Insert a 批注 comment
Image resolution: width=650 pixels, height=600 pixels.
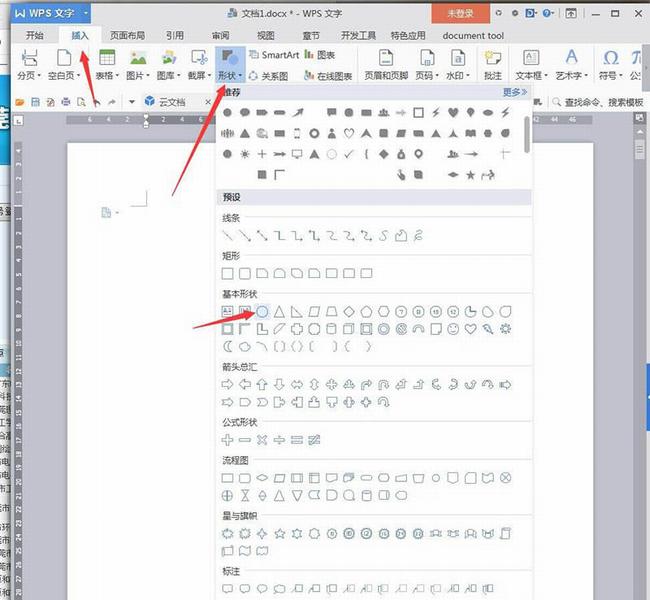tap(493, 65)
